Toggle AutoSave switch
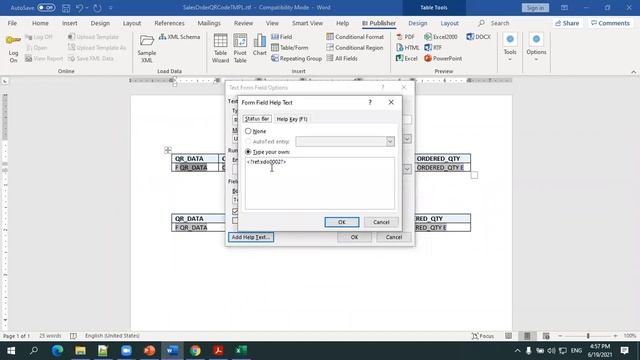This screenshot has width=640, height=360. [x=46, y=8]
